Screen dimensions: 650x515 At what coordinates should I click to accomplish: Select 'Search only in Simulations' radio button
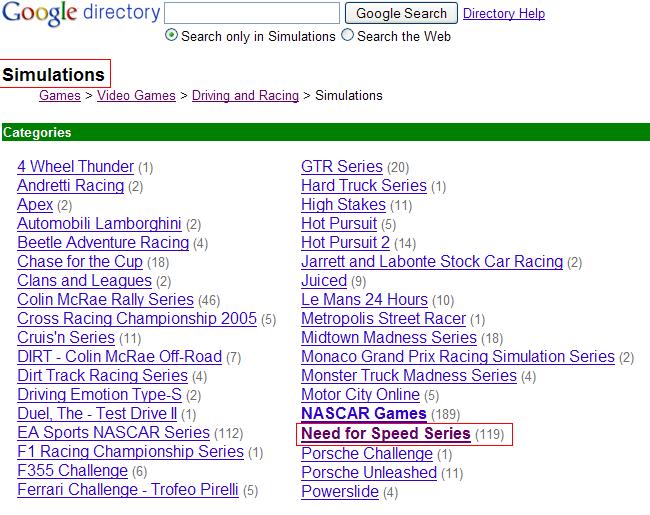(171, 35)
